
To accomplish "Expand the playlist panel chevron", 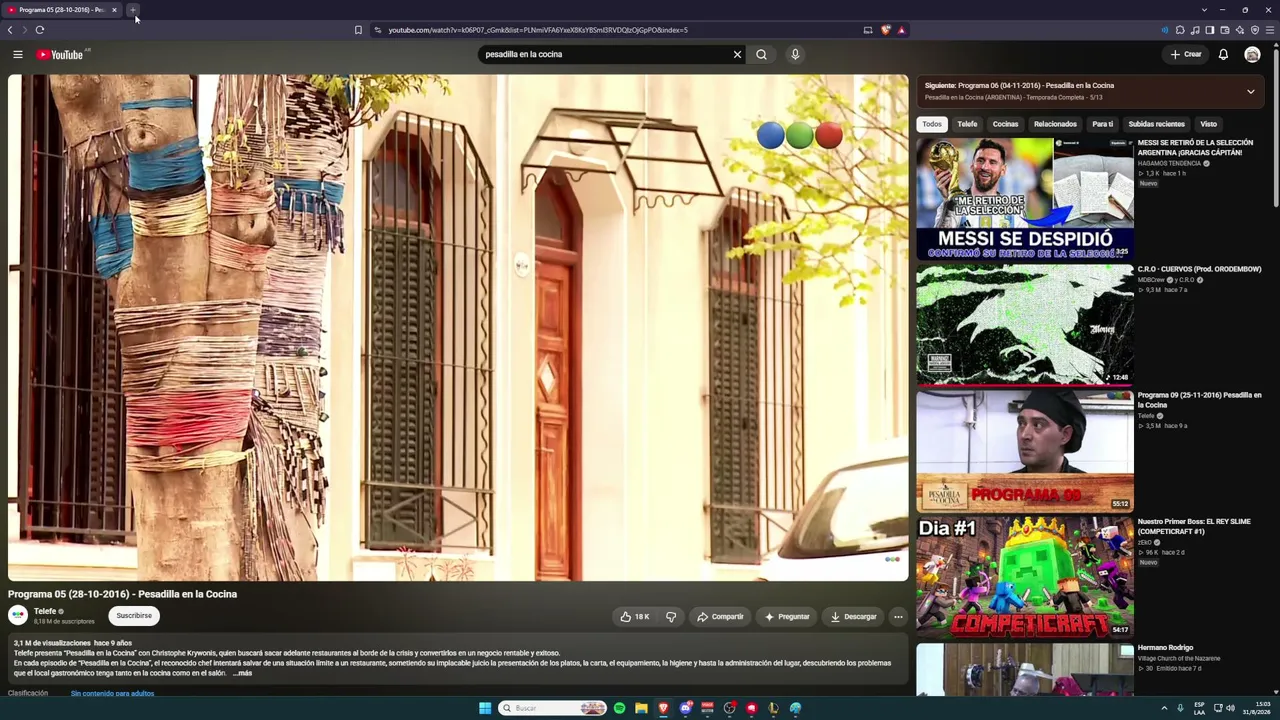I will [x=1250, y=91].
